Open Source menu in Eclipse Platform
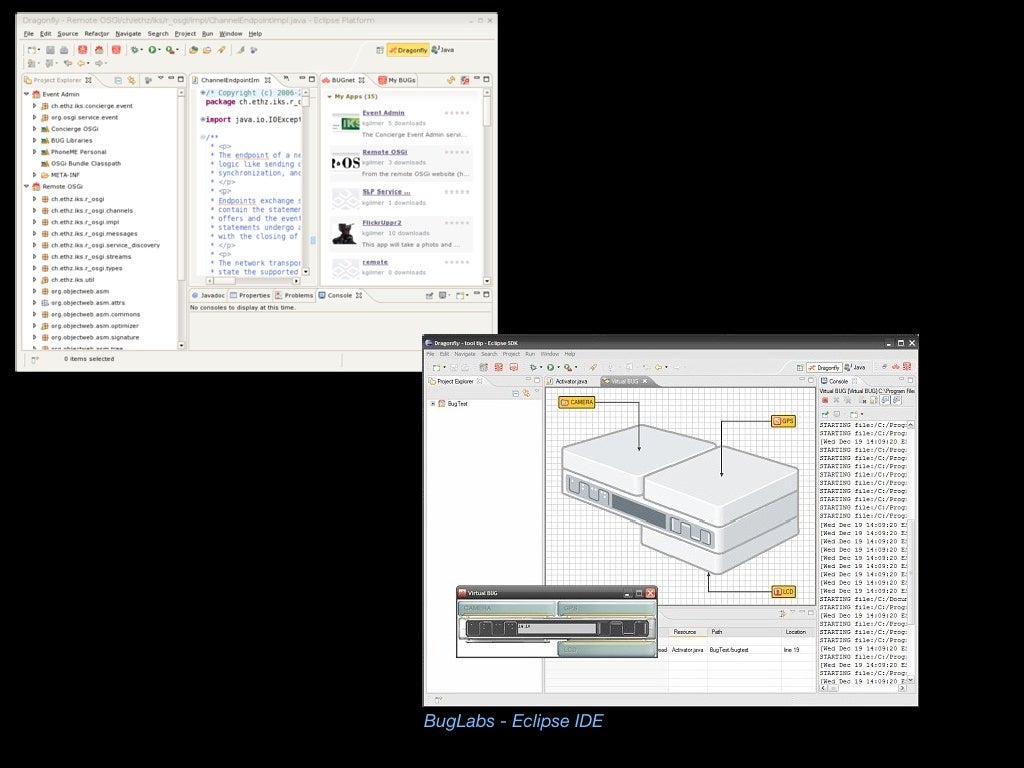 67,33
